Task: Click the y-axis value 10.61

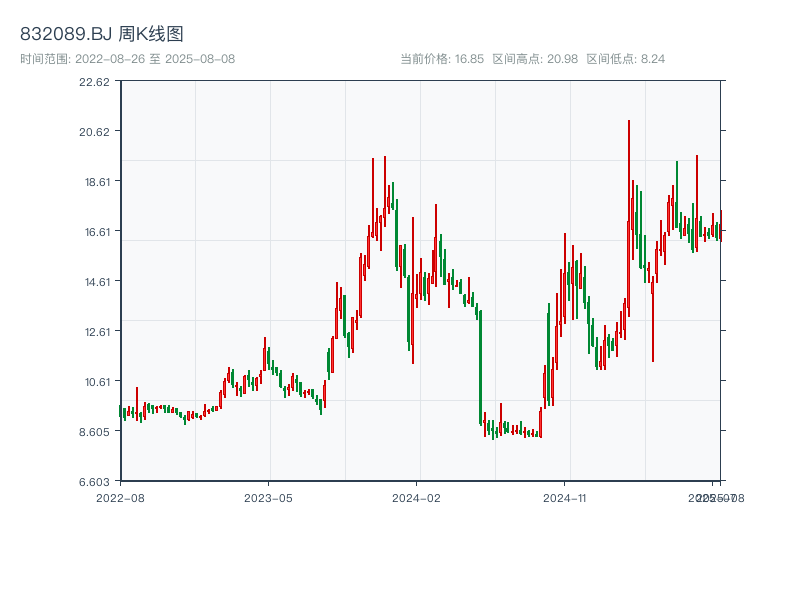Action: (x=97, y=382)
